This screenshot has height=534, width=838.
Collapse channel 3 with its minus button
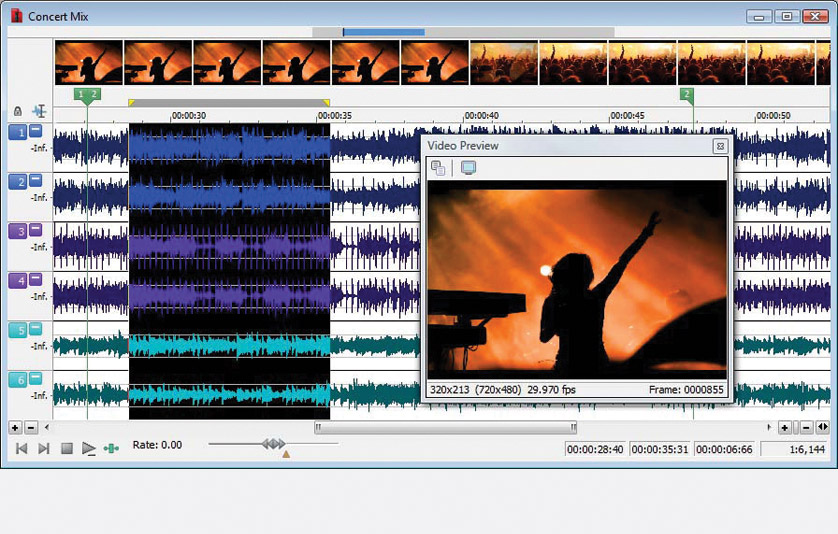tap(35, 231)
